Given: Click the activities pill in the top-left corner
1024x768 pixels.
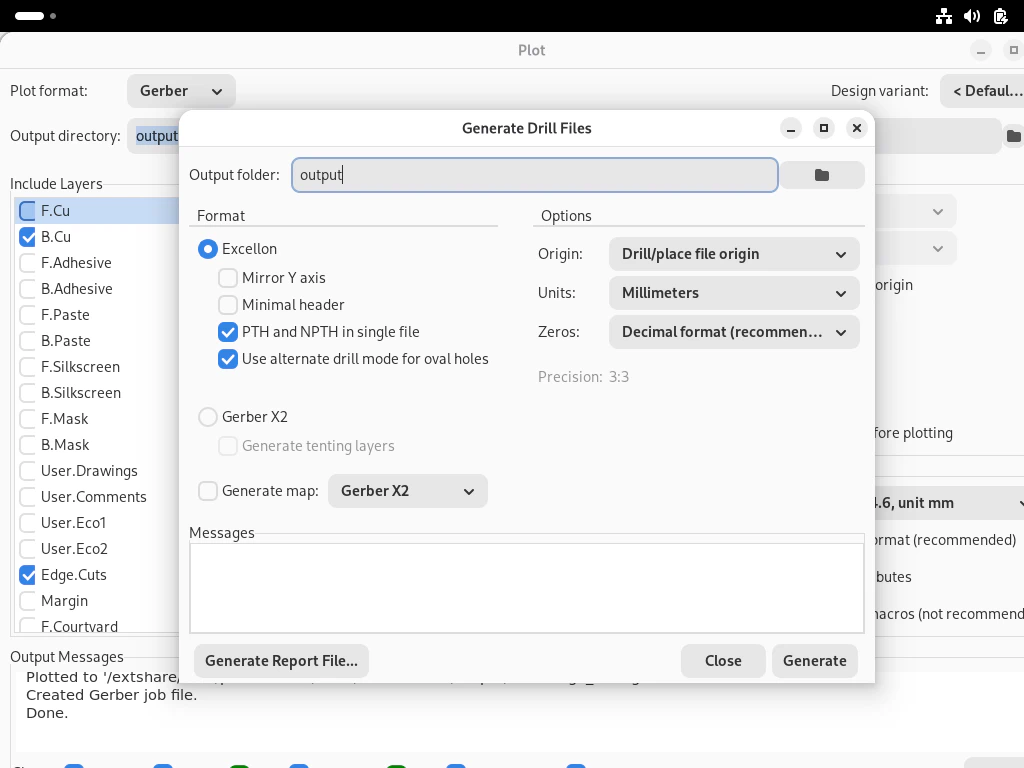Looking at the screenshot, I should 29,16.
